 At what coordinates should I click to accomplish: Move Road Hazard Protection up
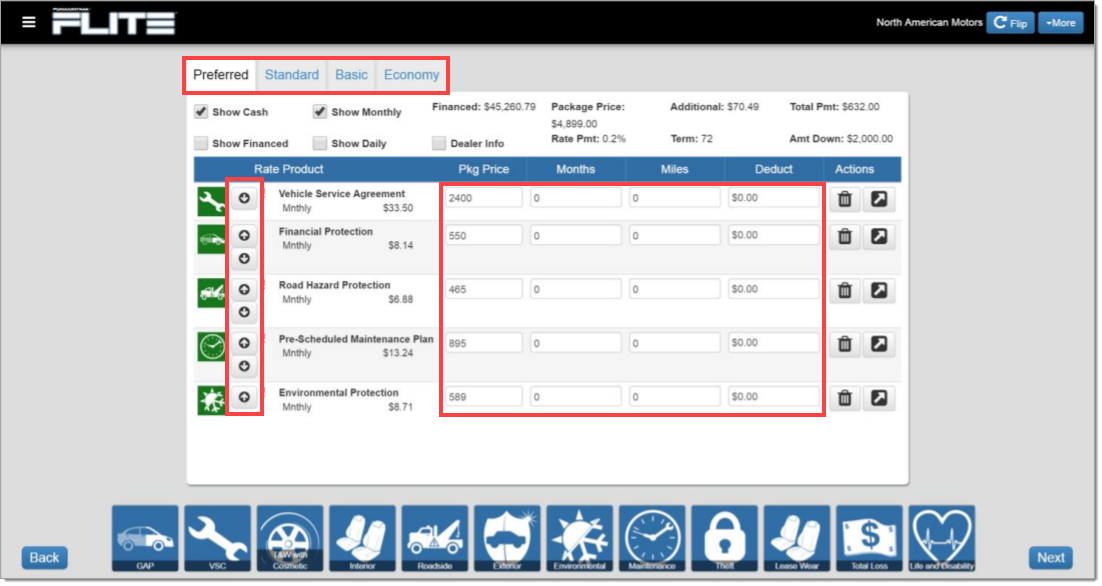click(x=245, y=289)
